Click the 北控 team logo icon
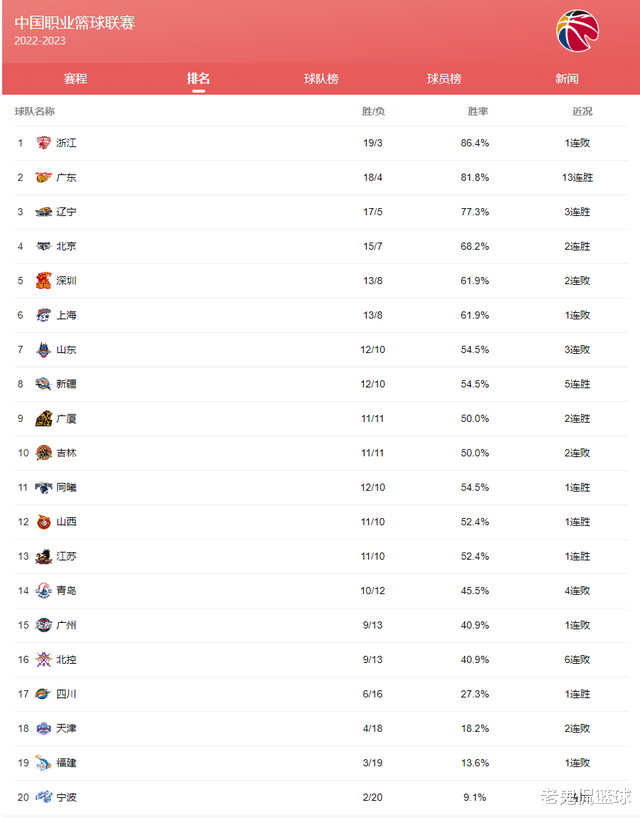This screenshot has height=818, width=640. coord(43,659)
